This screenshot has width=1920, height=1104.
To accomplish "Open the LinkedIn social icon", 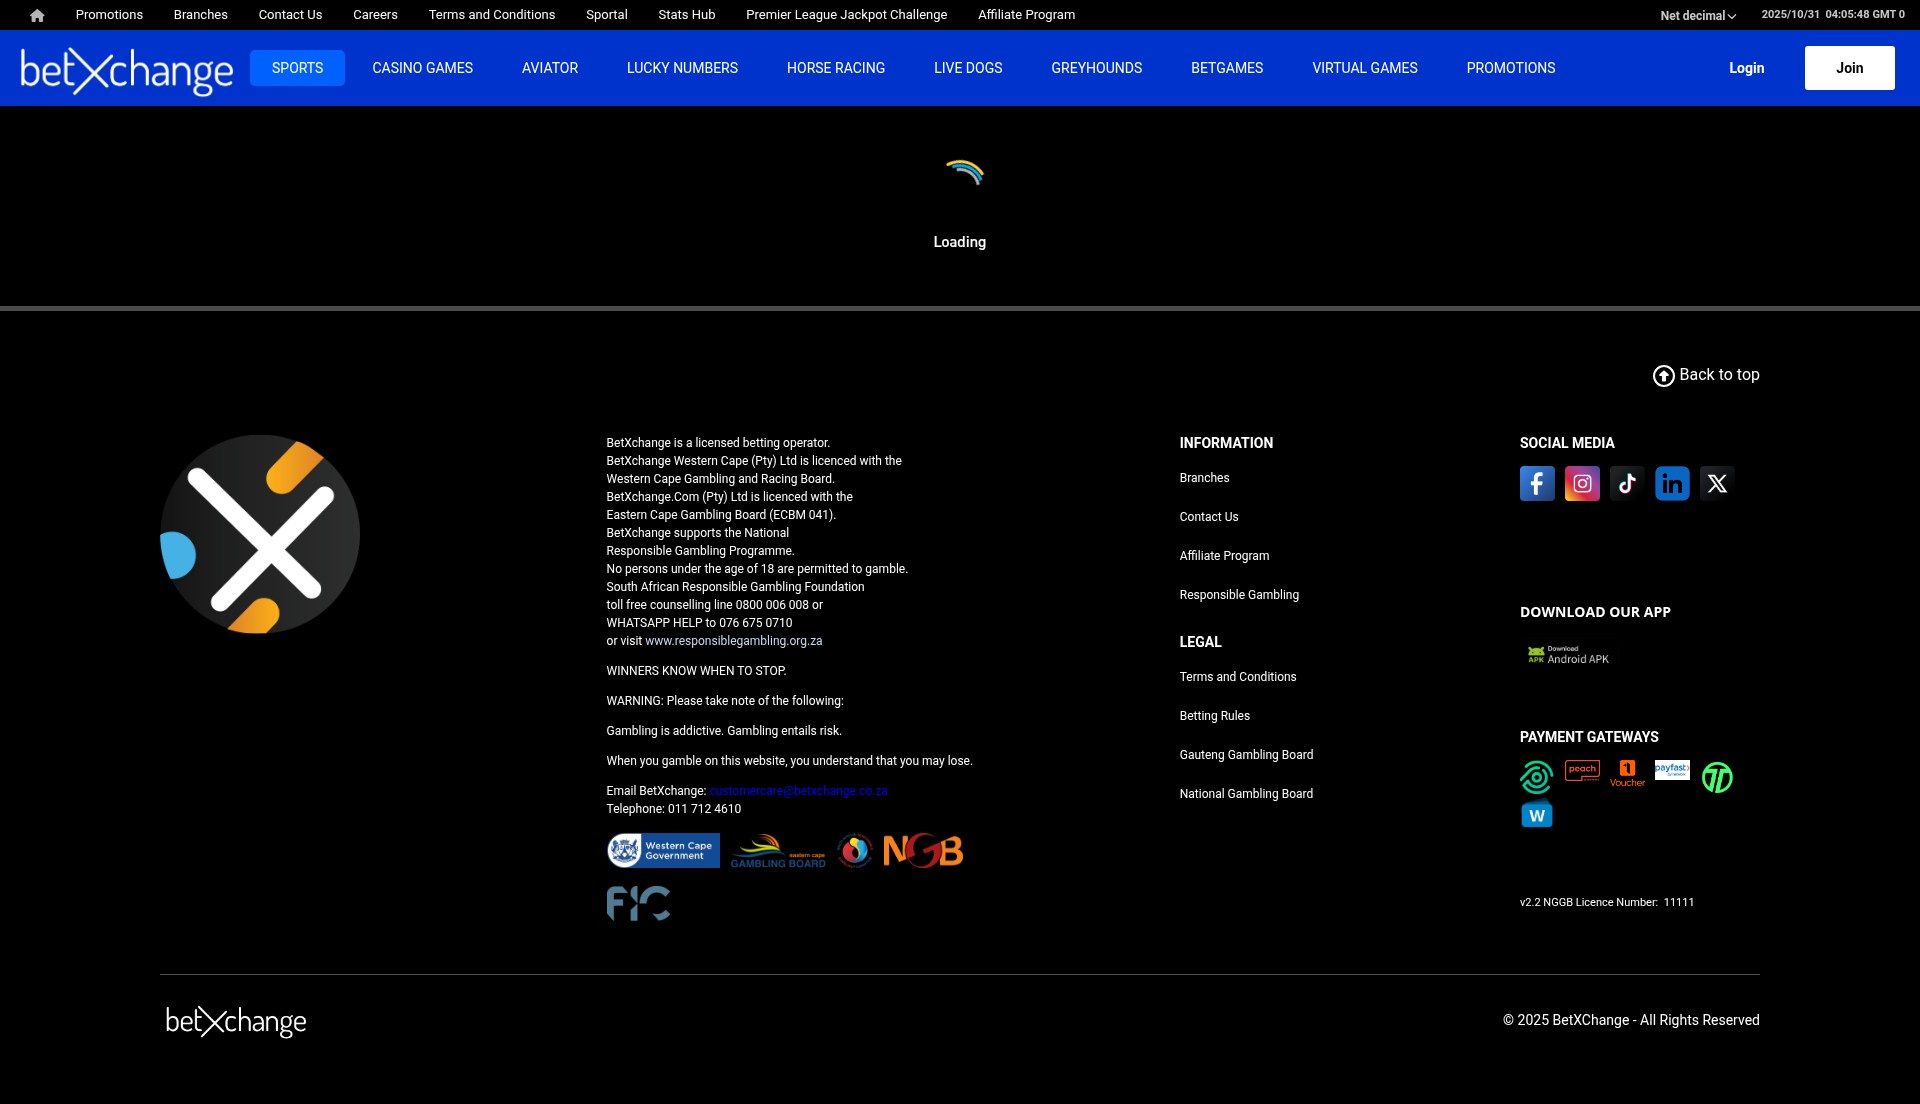I will coord(1672,484).
